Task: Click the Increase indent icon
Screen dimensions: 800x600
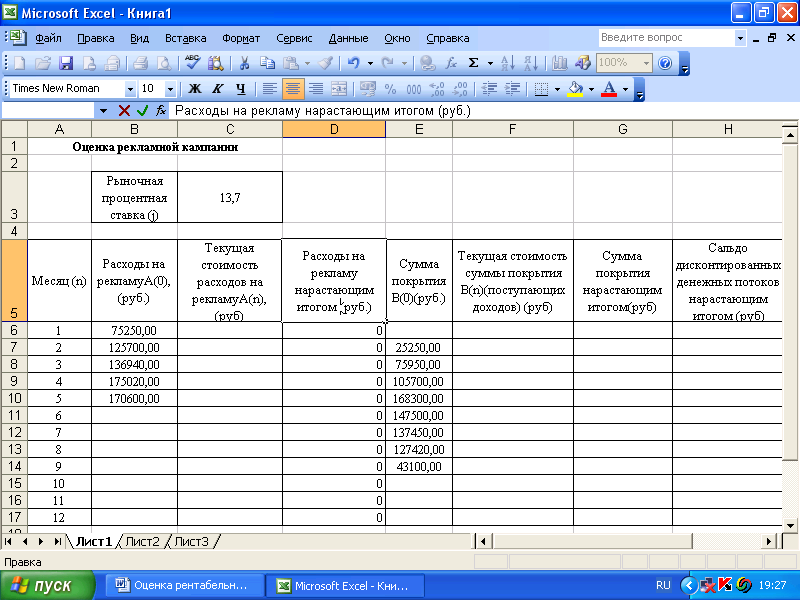Action: click(x=512, y=89)
